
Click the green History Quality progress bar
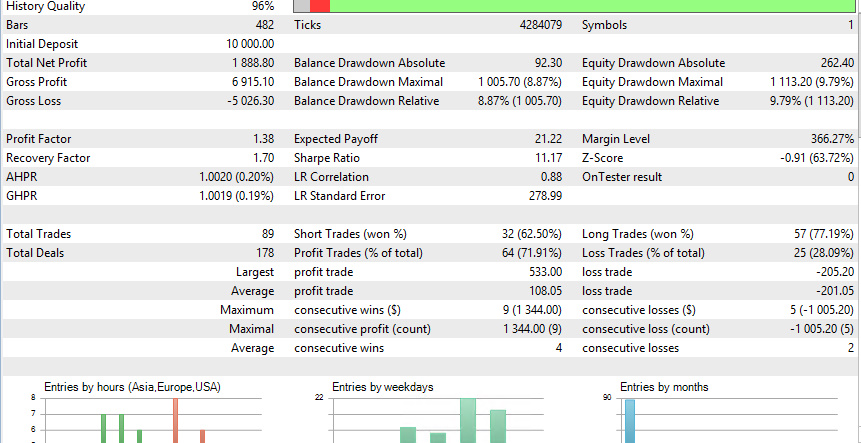[x=592, y=6]
